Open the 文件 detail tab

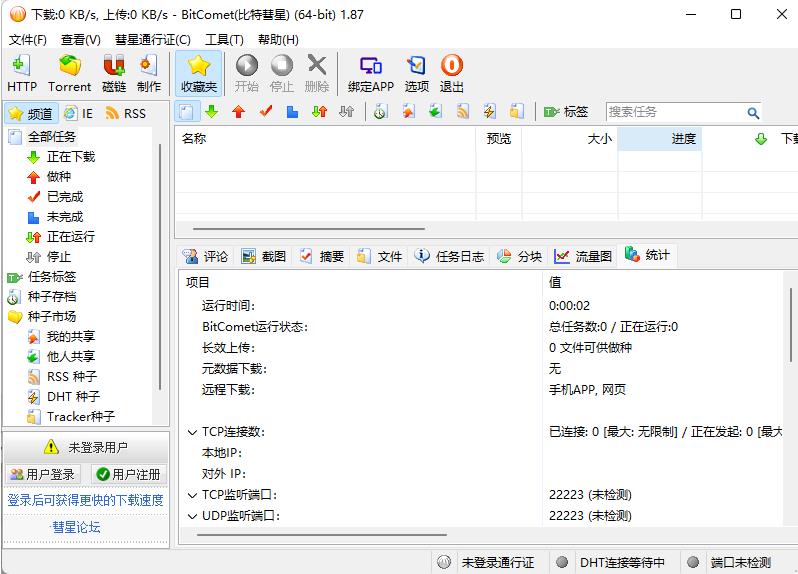pyautogui.click(x=380, y=256)
